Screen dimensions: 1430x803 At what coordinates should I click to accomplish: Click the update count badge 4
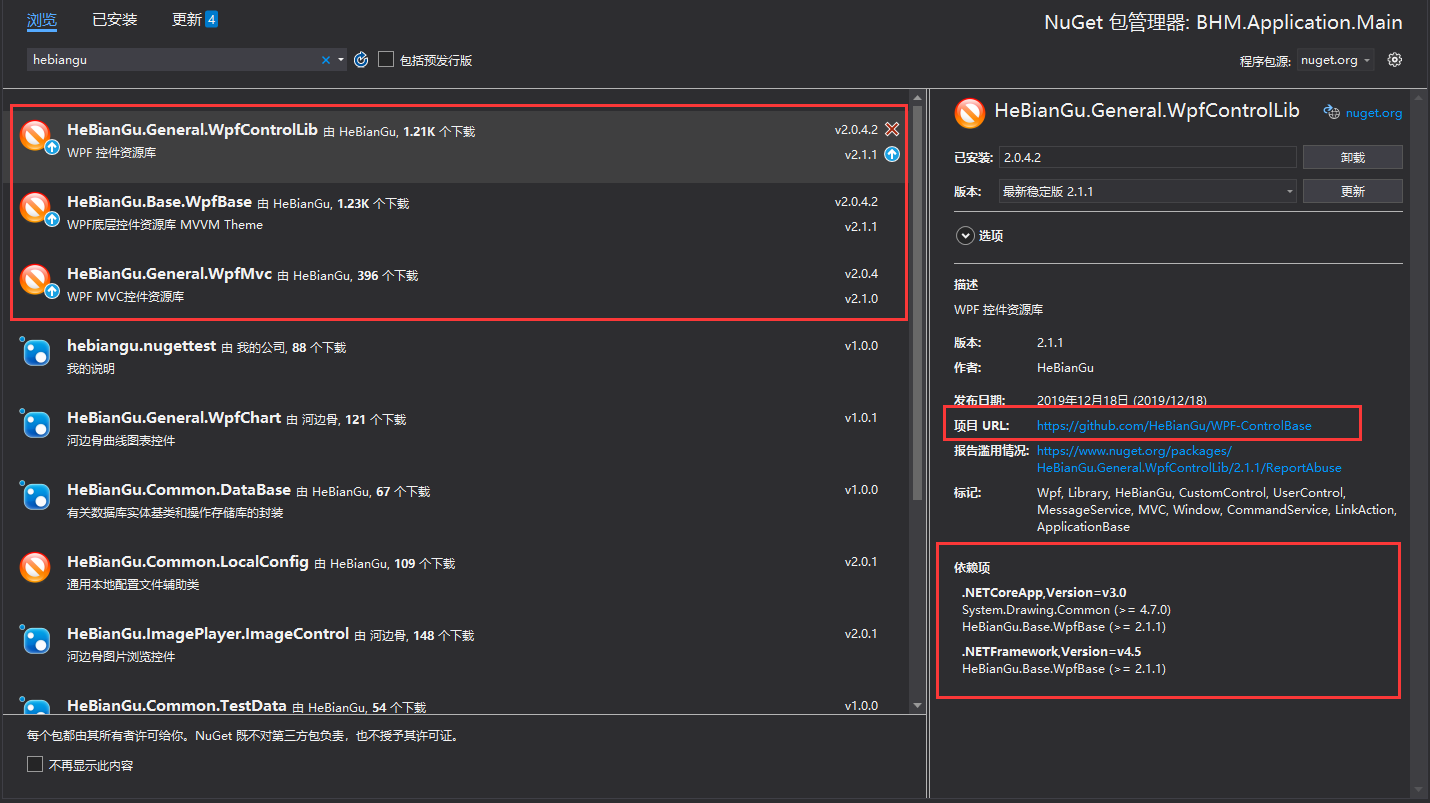tap(212, 19)
